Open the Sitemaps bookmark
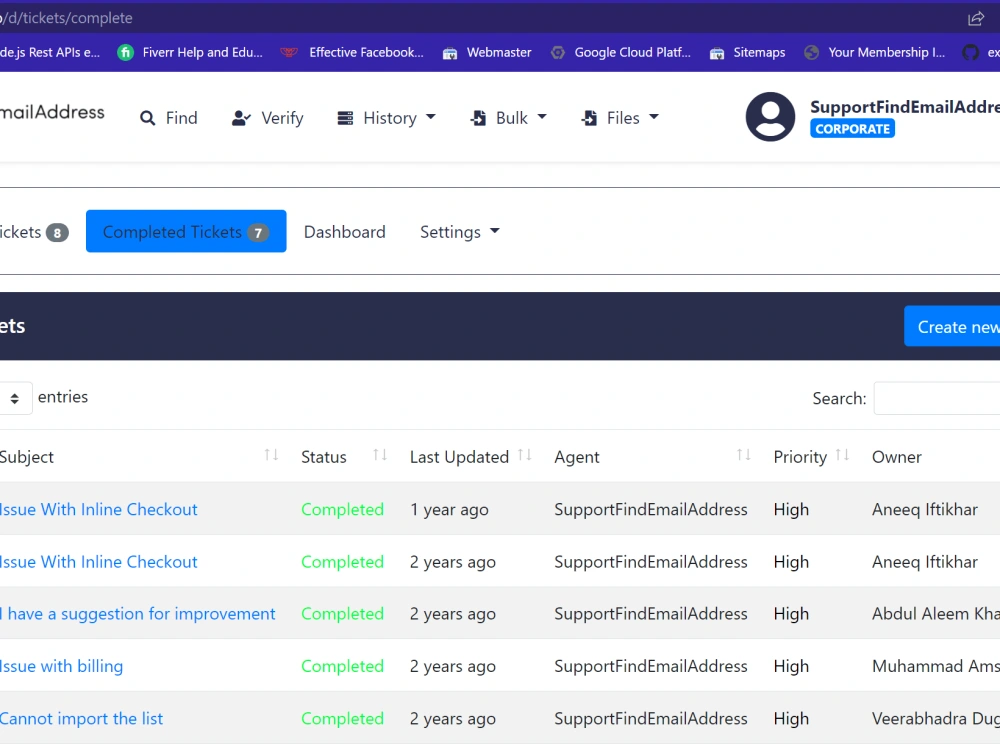Viewport: 1000px width, 750px height. (x=747, y=52)
